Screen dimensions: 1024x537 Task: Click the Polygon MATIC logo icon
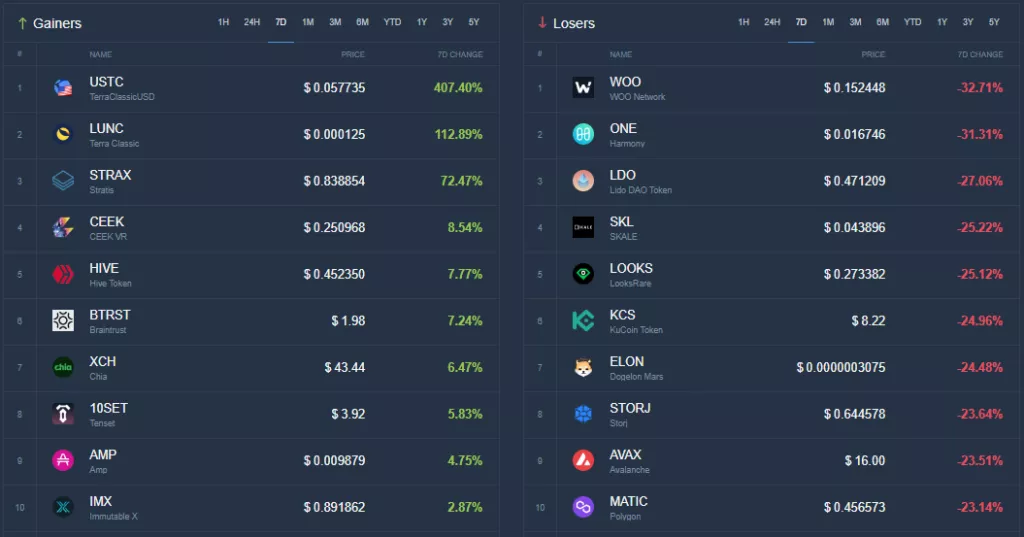click(583, 507)
